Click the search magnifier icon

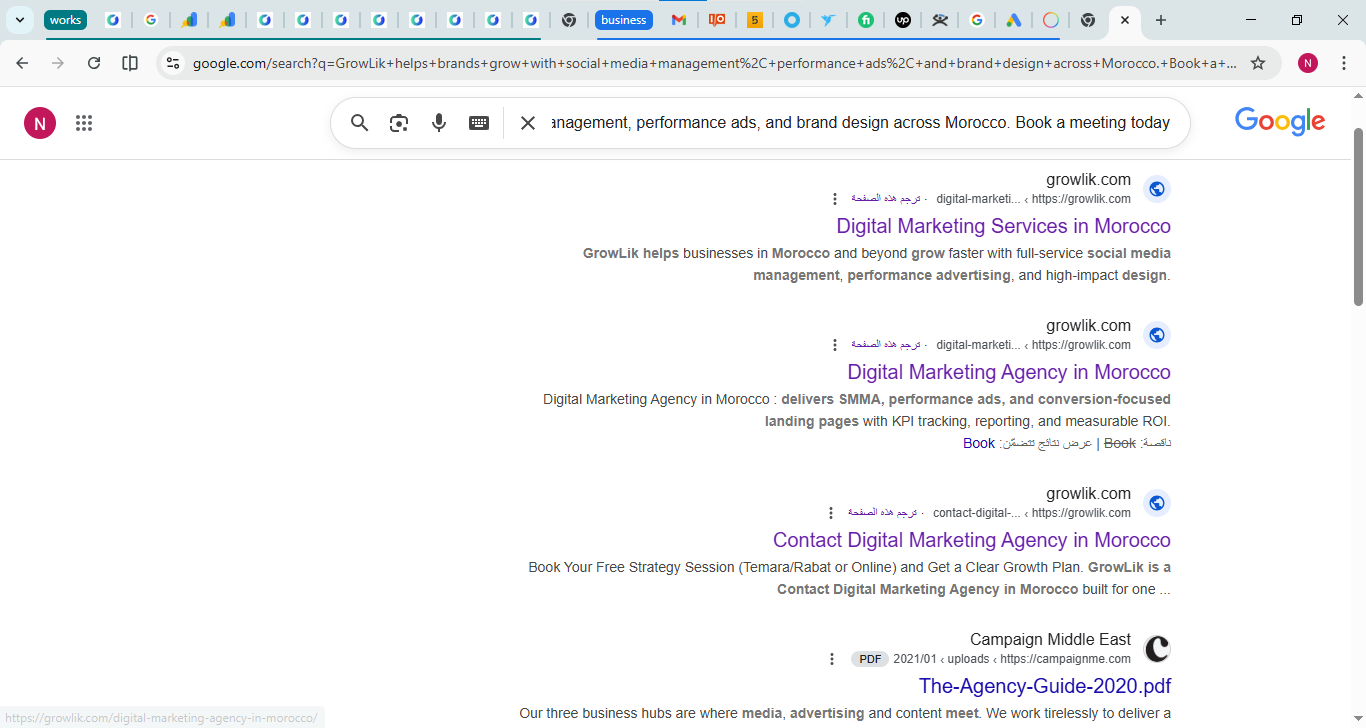pyautogui.click(x=360, y=123)
